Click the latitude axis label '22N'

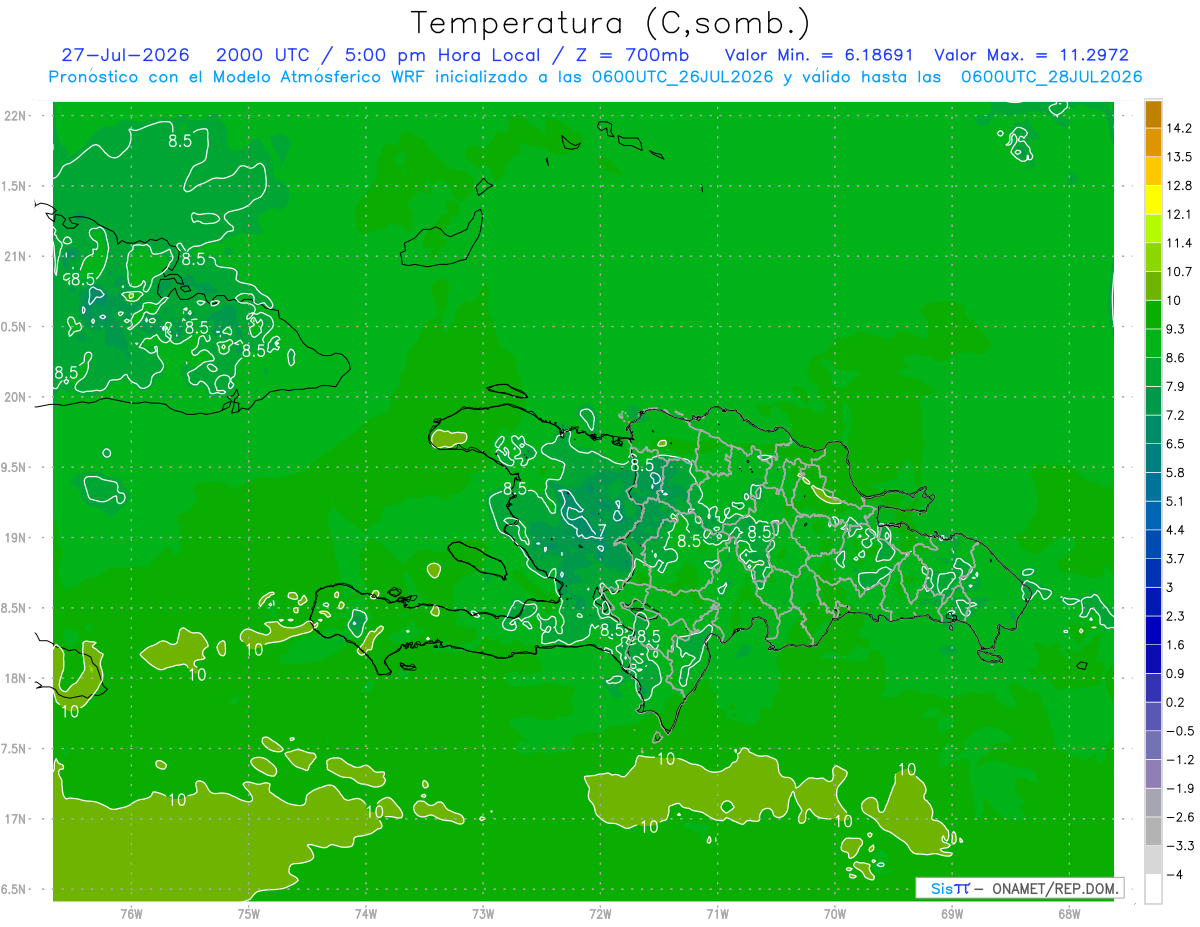pyautogui.click(x=15, y=116)
